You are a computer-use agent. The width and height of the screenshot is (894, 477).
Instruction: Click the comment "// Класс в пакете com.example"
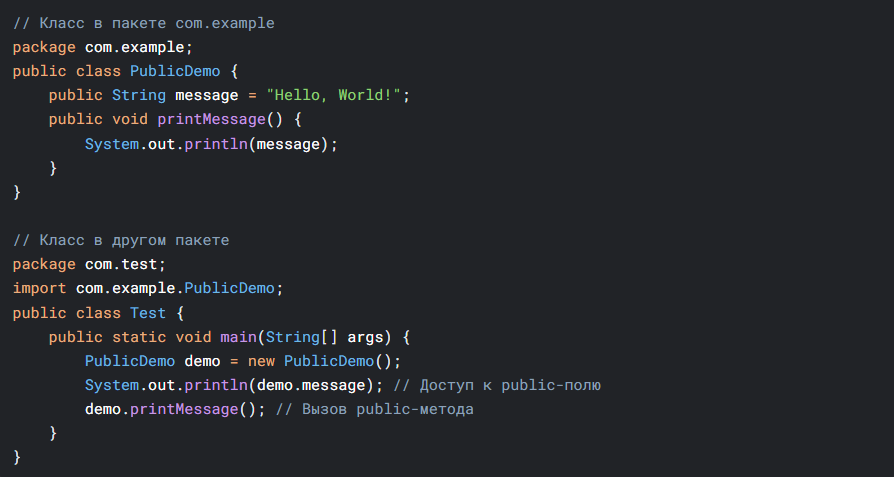(144, 23)
